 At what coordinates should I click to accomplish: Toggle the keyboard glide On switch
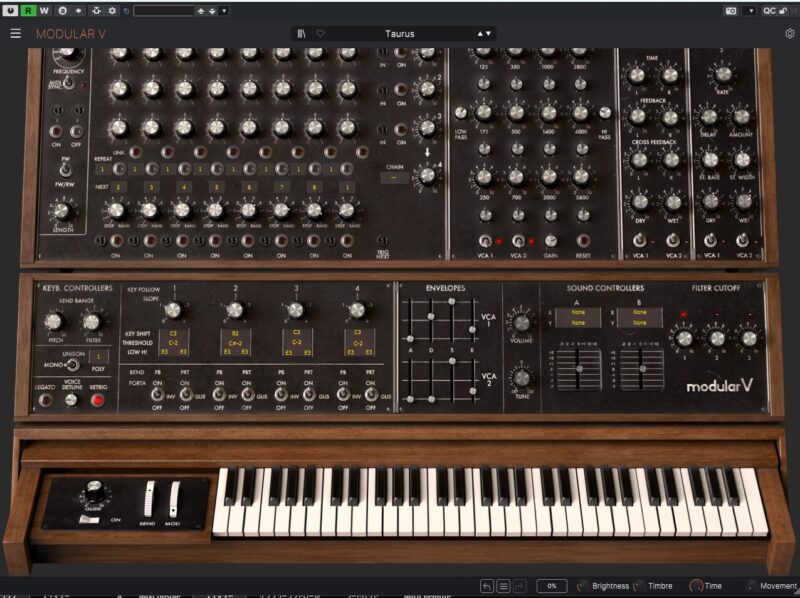[x=90, y=519]
